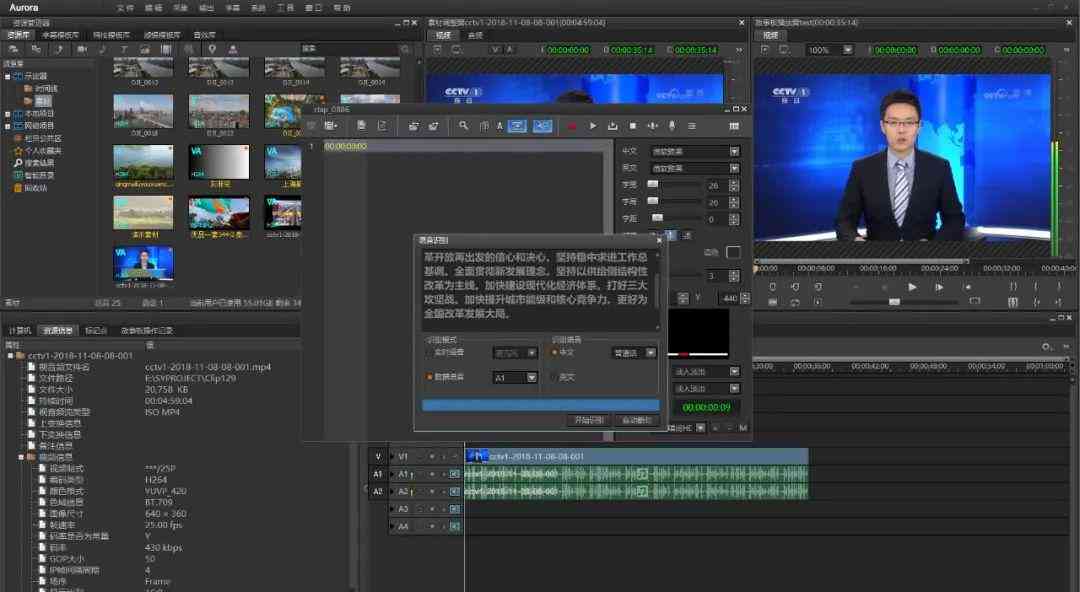Toggle the square icon on track A2 header
This screenshot has height=592, width=1080.
455,491
